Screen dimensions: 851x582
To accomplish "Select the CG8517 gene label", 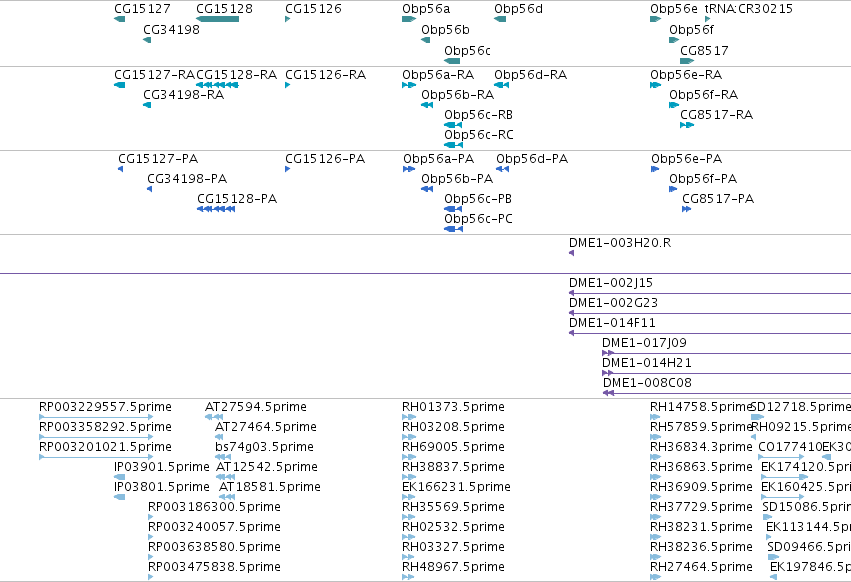I will 704,50.
